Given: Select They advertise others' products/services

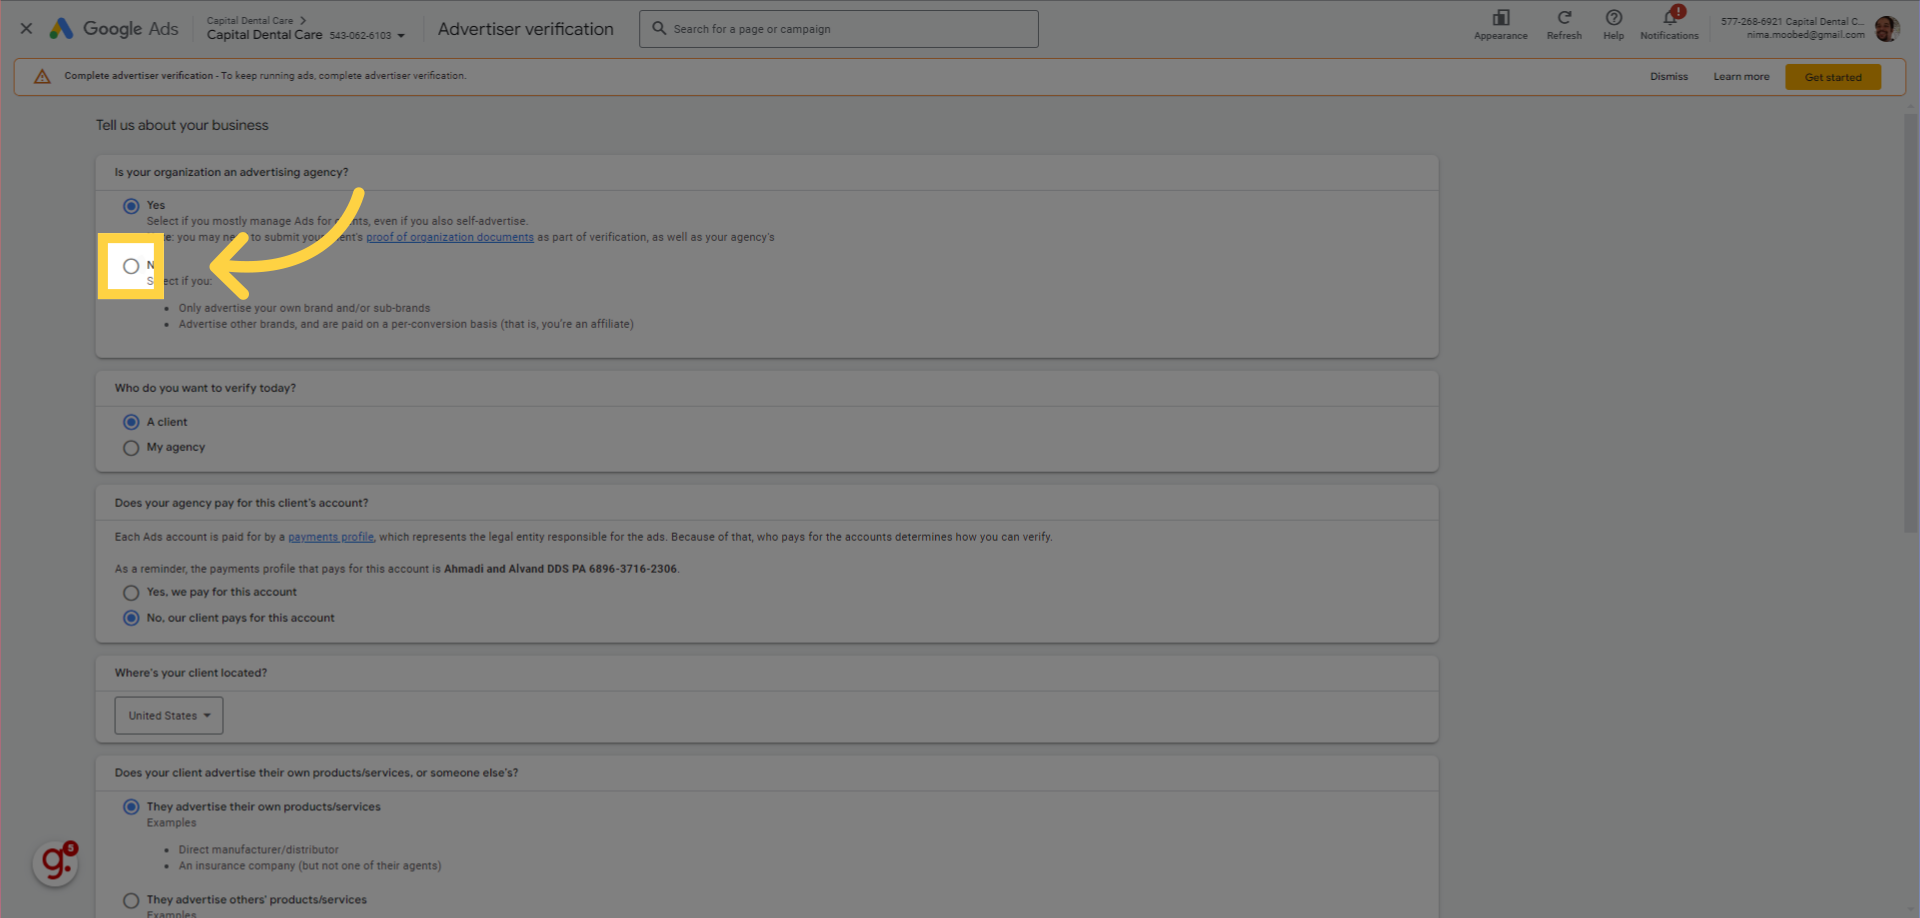Looking at the screenshot, I should [x=131, y=900].
